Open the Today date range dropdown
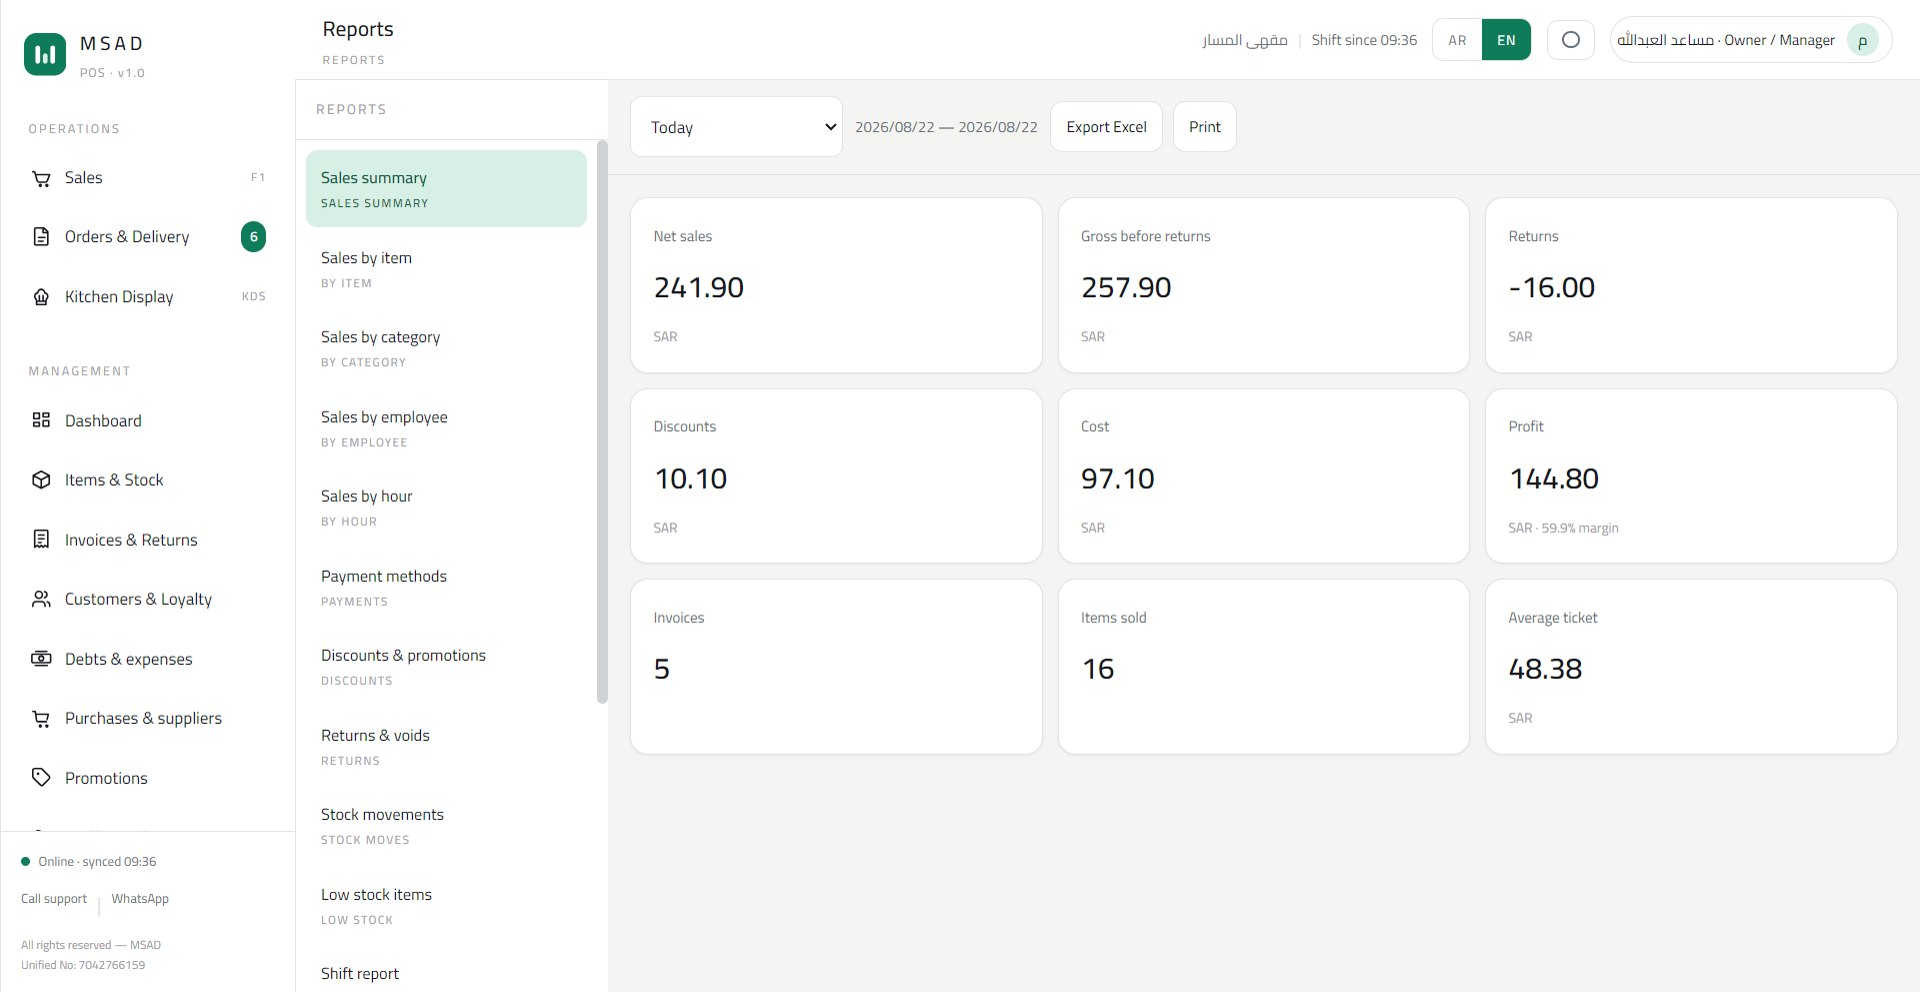 737,127
